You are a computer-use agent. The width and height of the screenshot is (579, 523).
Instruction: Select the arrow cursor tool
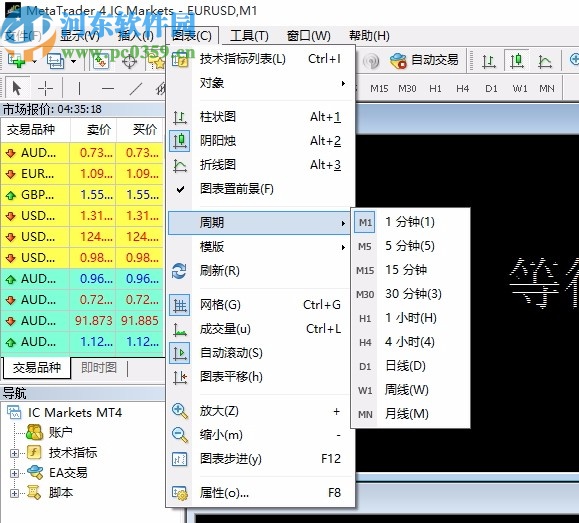click(x=16, y=88)
